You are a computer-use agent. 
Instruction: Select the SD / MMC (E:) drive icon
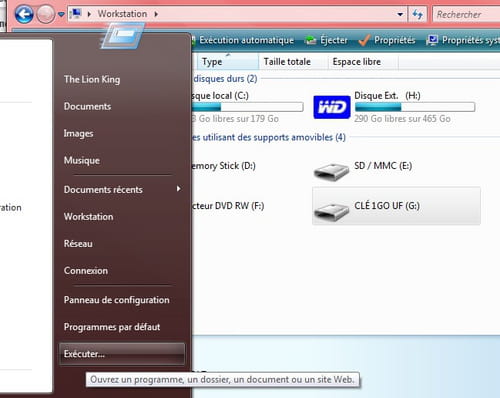(x=332, y=171)
